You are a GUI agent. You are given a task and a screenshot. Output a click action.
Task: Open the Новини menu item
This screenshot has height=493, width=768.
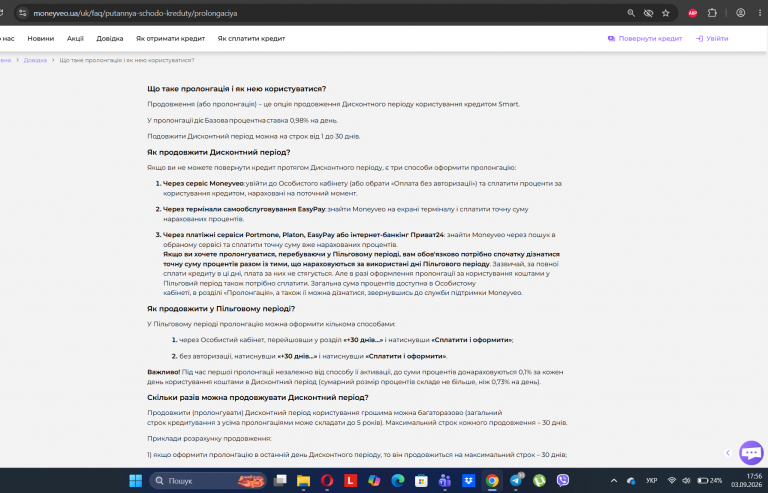click(41, 39)
